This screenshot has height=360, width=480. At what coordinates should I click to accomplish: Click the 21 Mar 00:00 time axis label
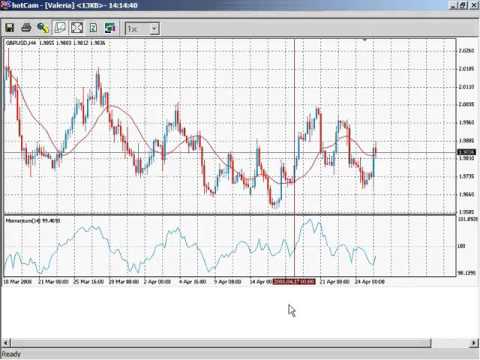pyautogui.click(x=53, y=282)
